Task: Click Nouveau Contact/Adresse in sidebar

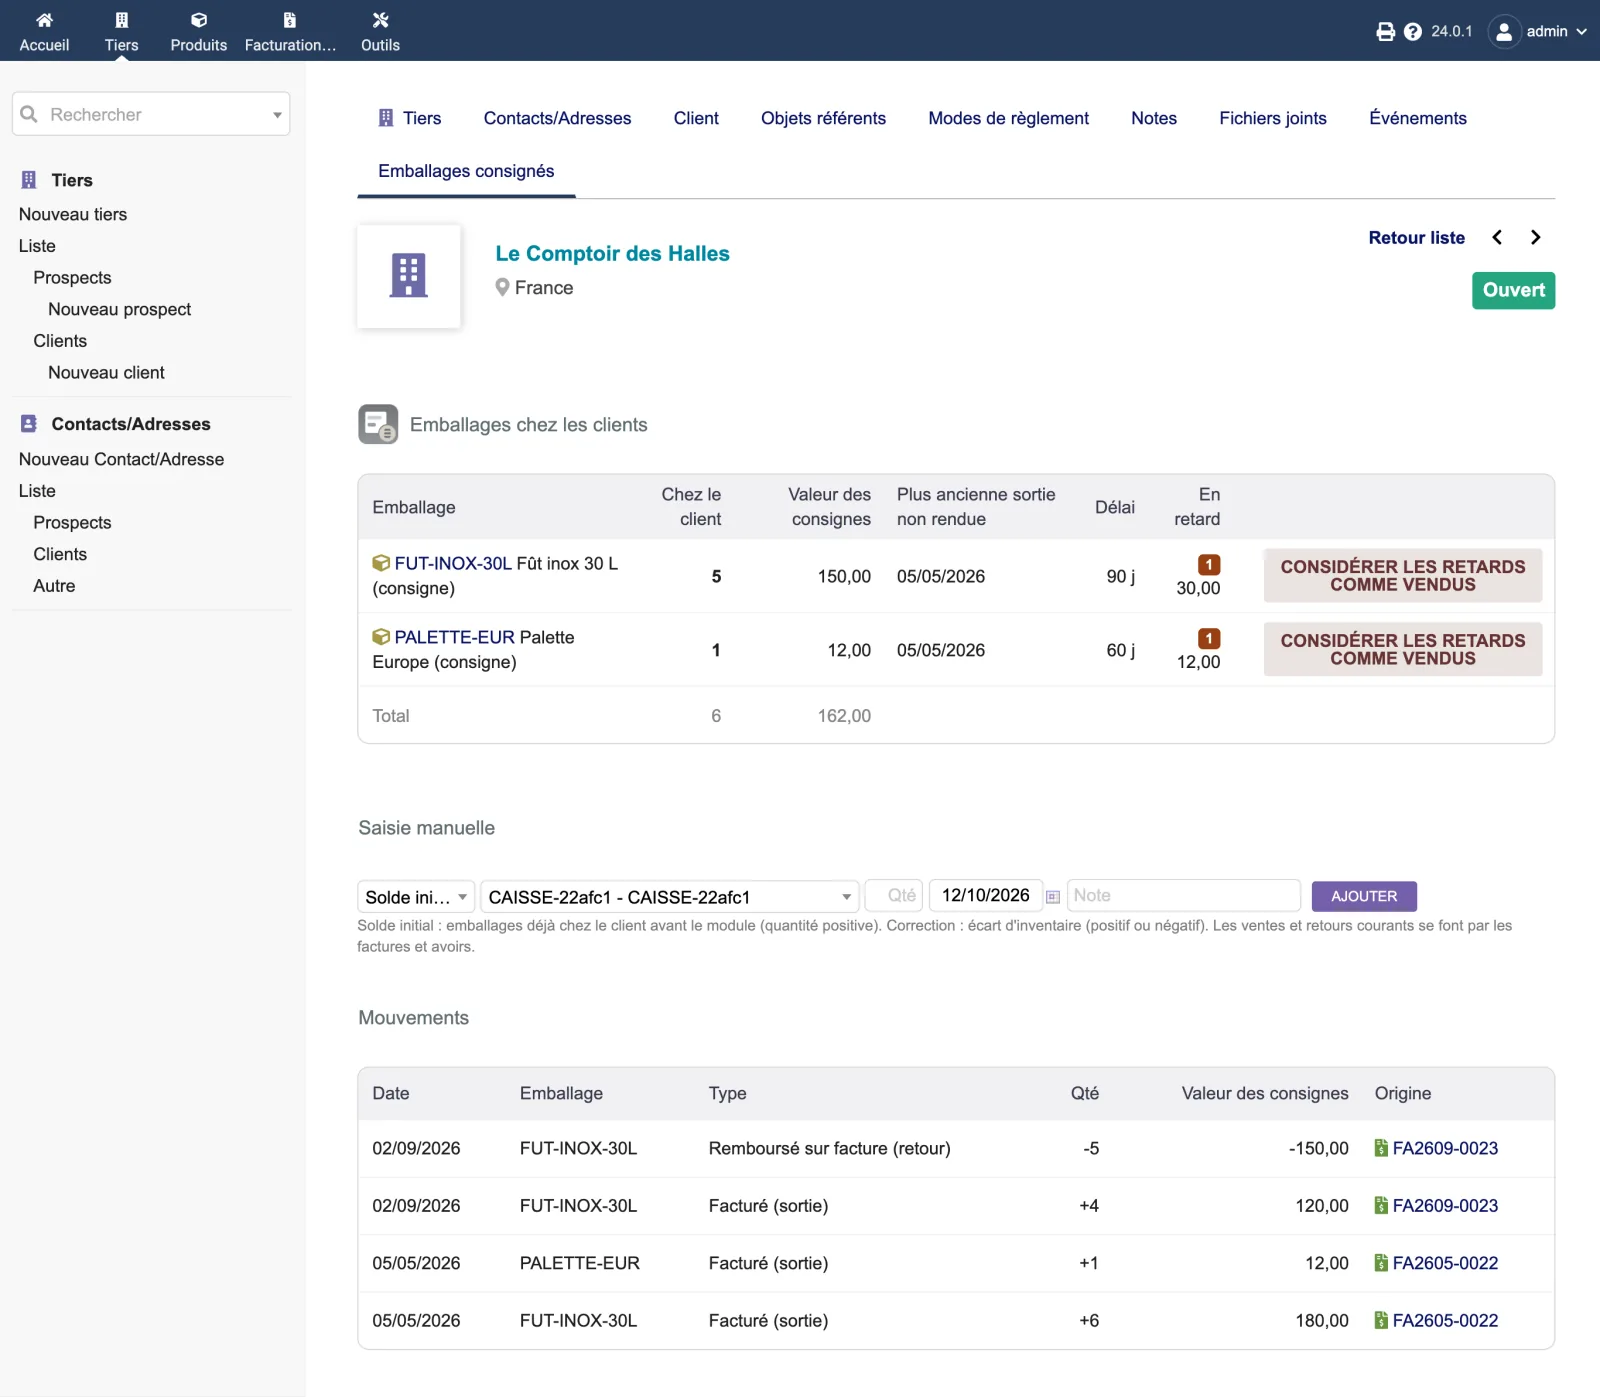Action: pyautogui.click(x=121, y=459)
